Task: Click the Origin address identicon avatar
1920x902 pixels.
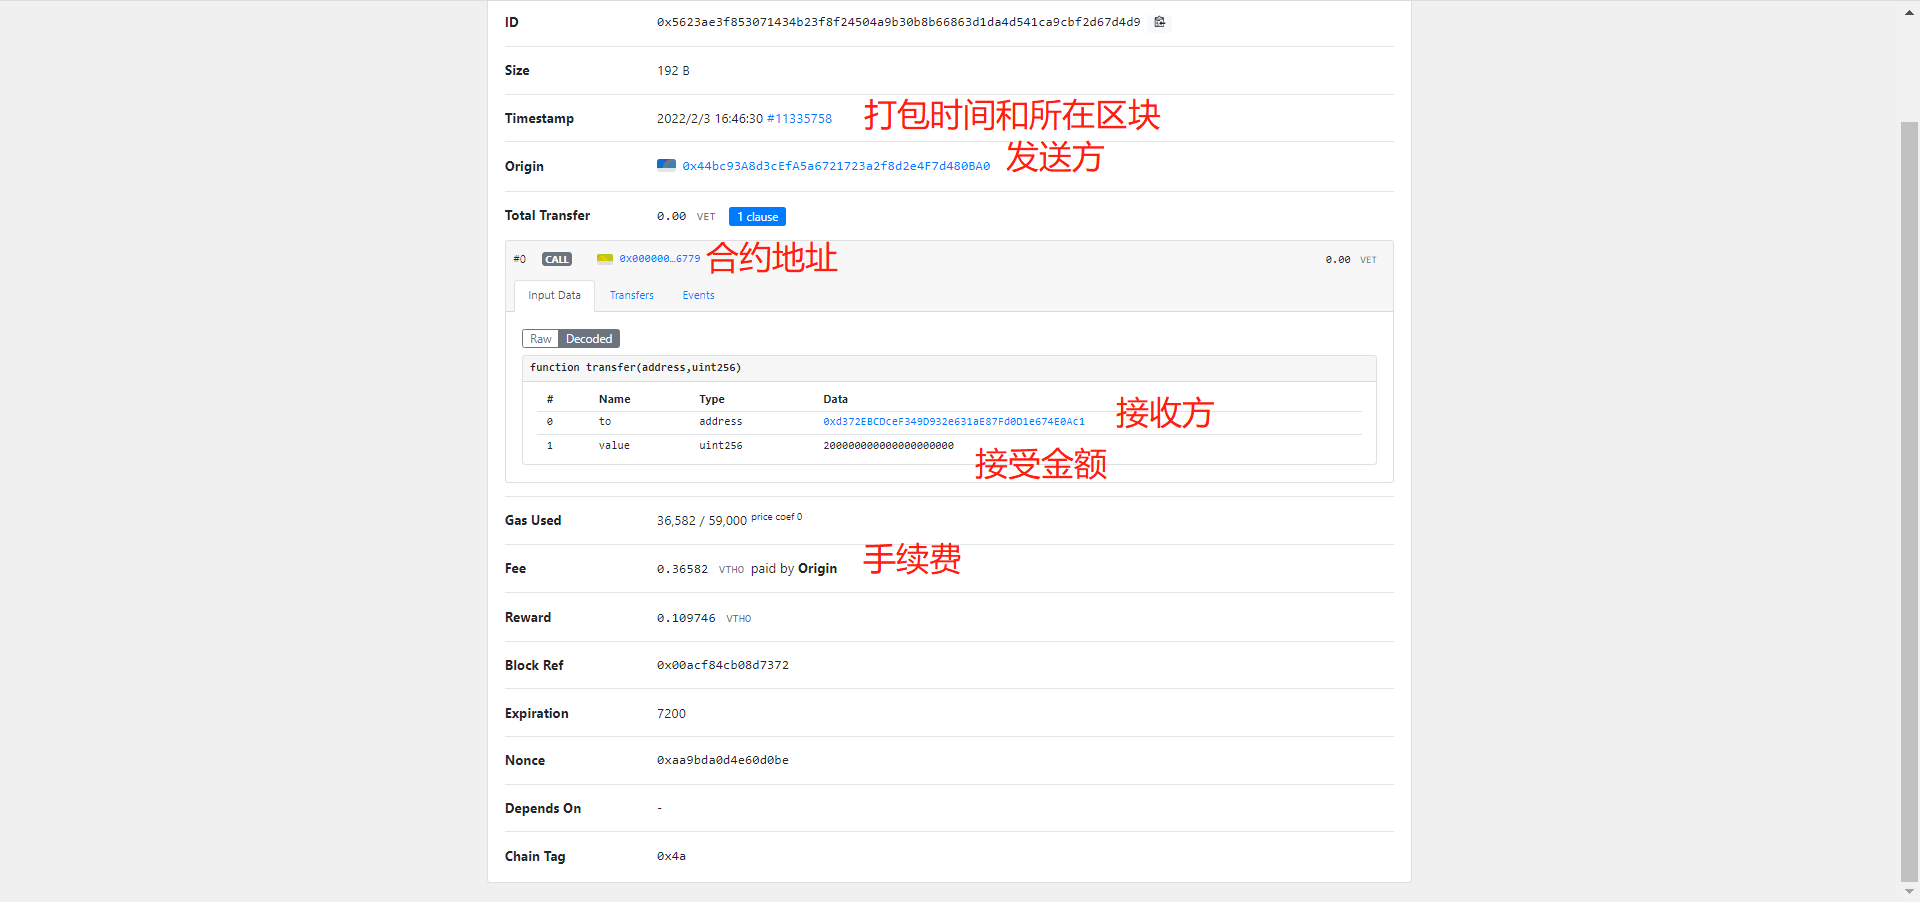Action: pos(666,165)
